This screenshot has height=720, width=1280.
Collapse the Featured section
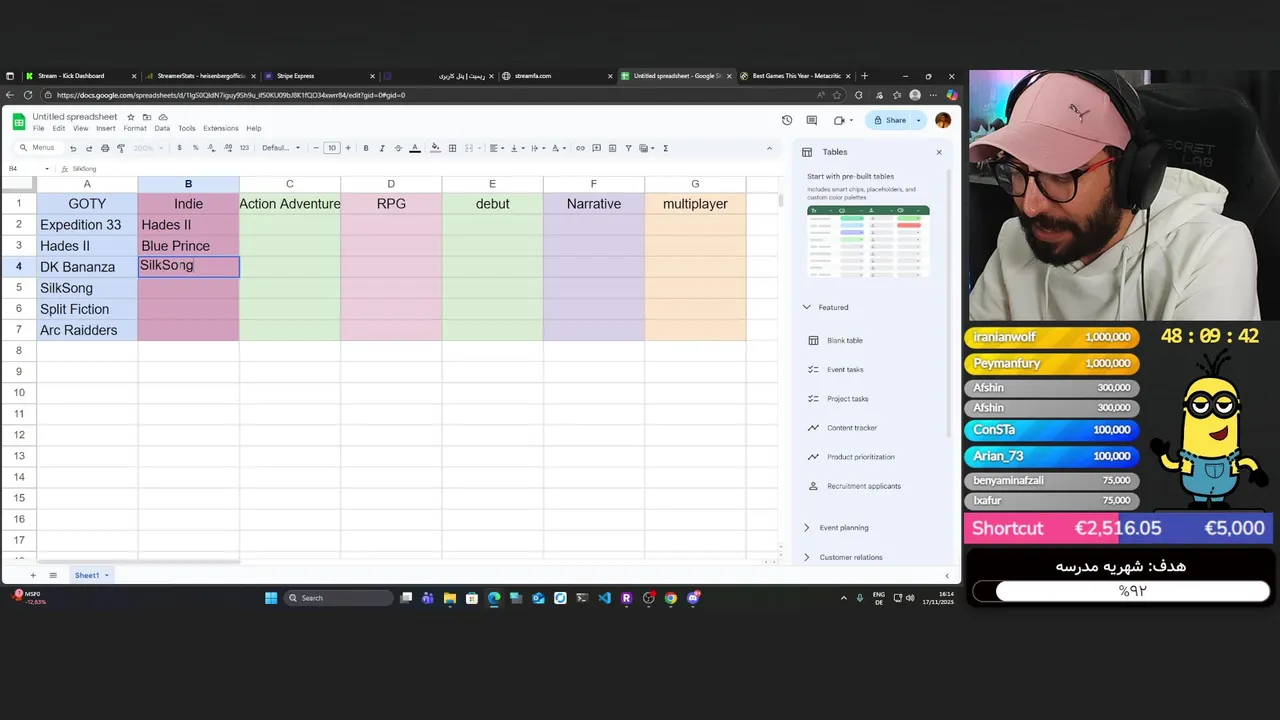[x=807, y=307]
